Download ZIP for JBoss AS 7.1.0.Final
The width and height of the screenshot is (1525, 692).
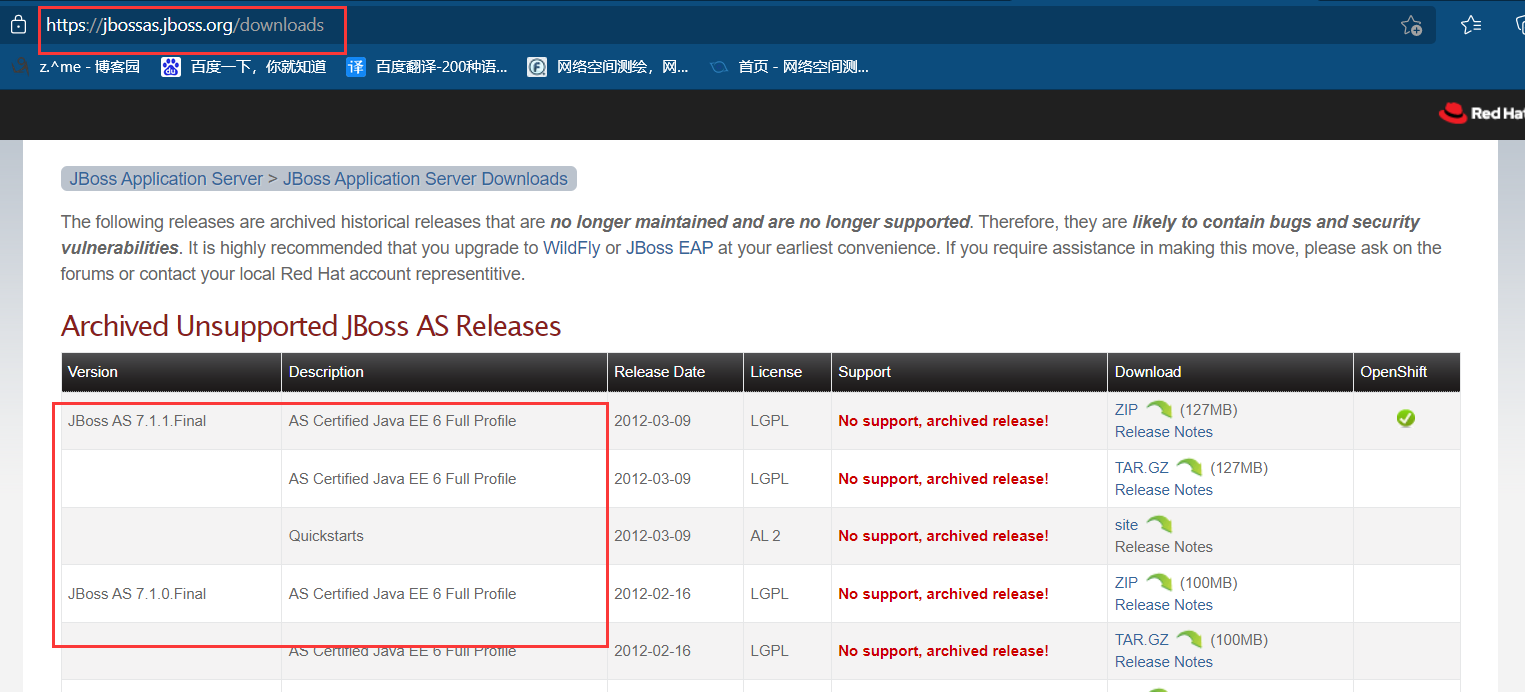pyautogui.click(x=1126, y=582)
